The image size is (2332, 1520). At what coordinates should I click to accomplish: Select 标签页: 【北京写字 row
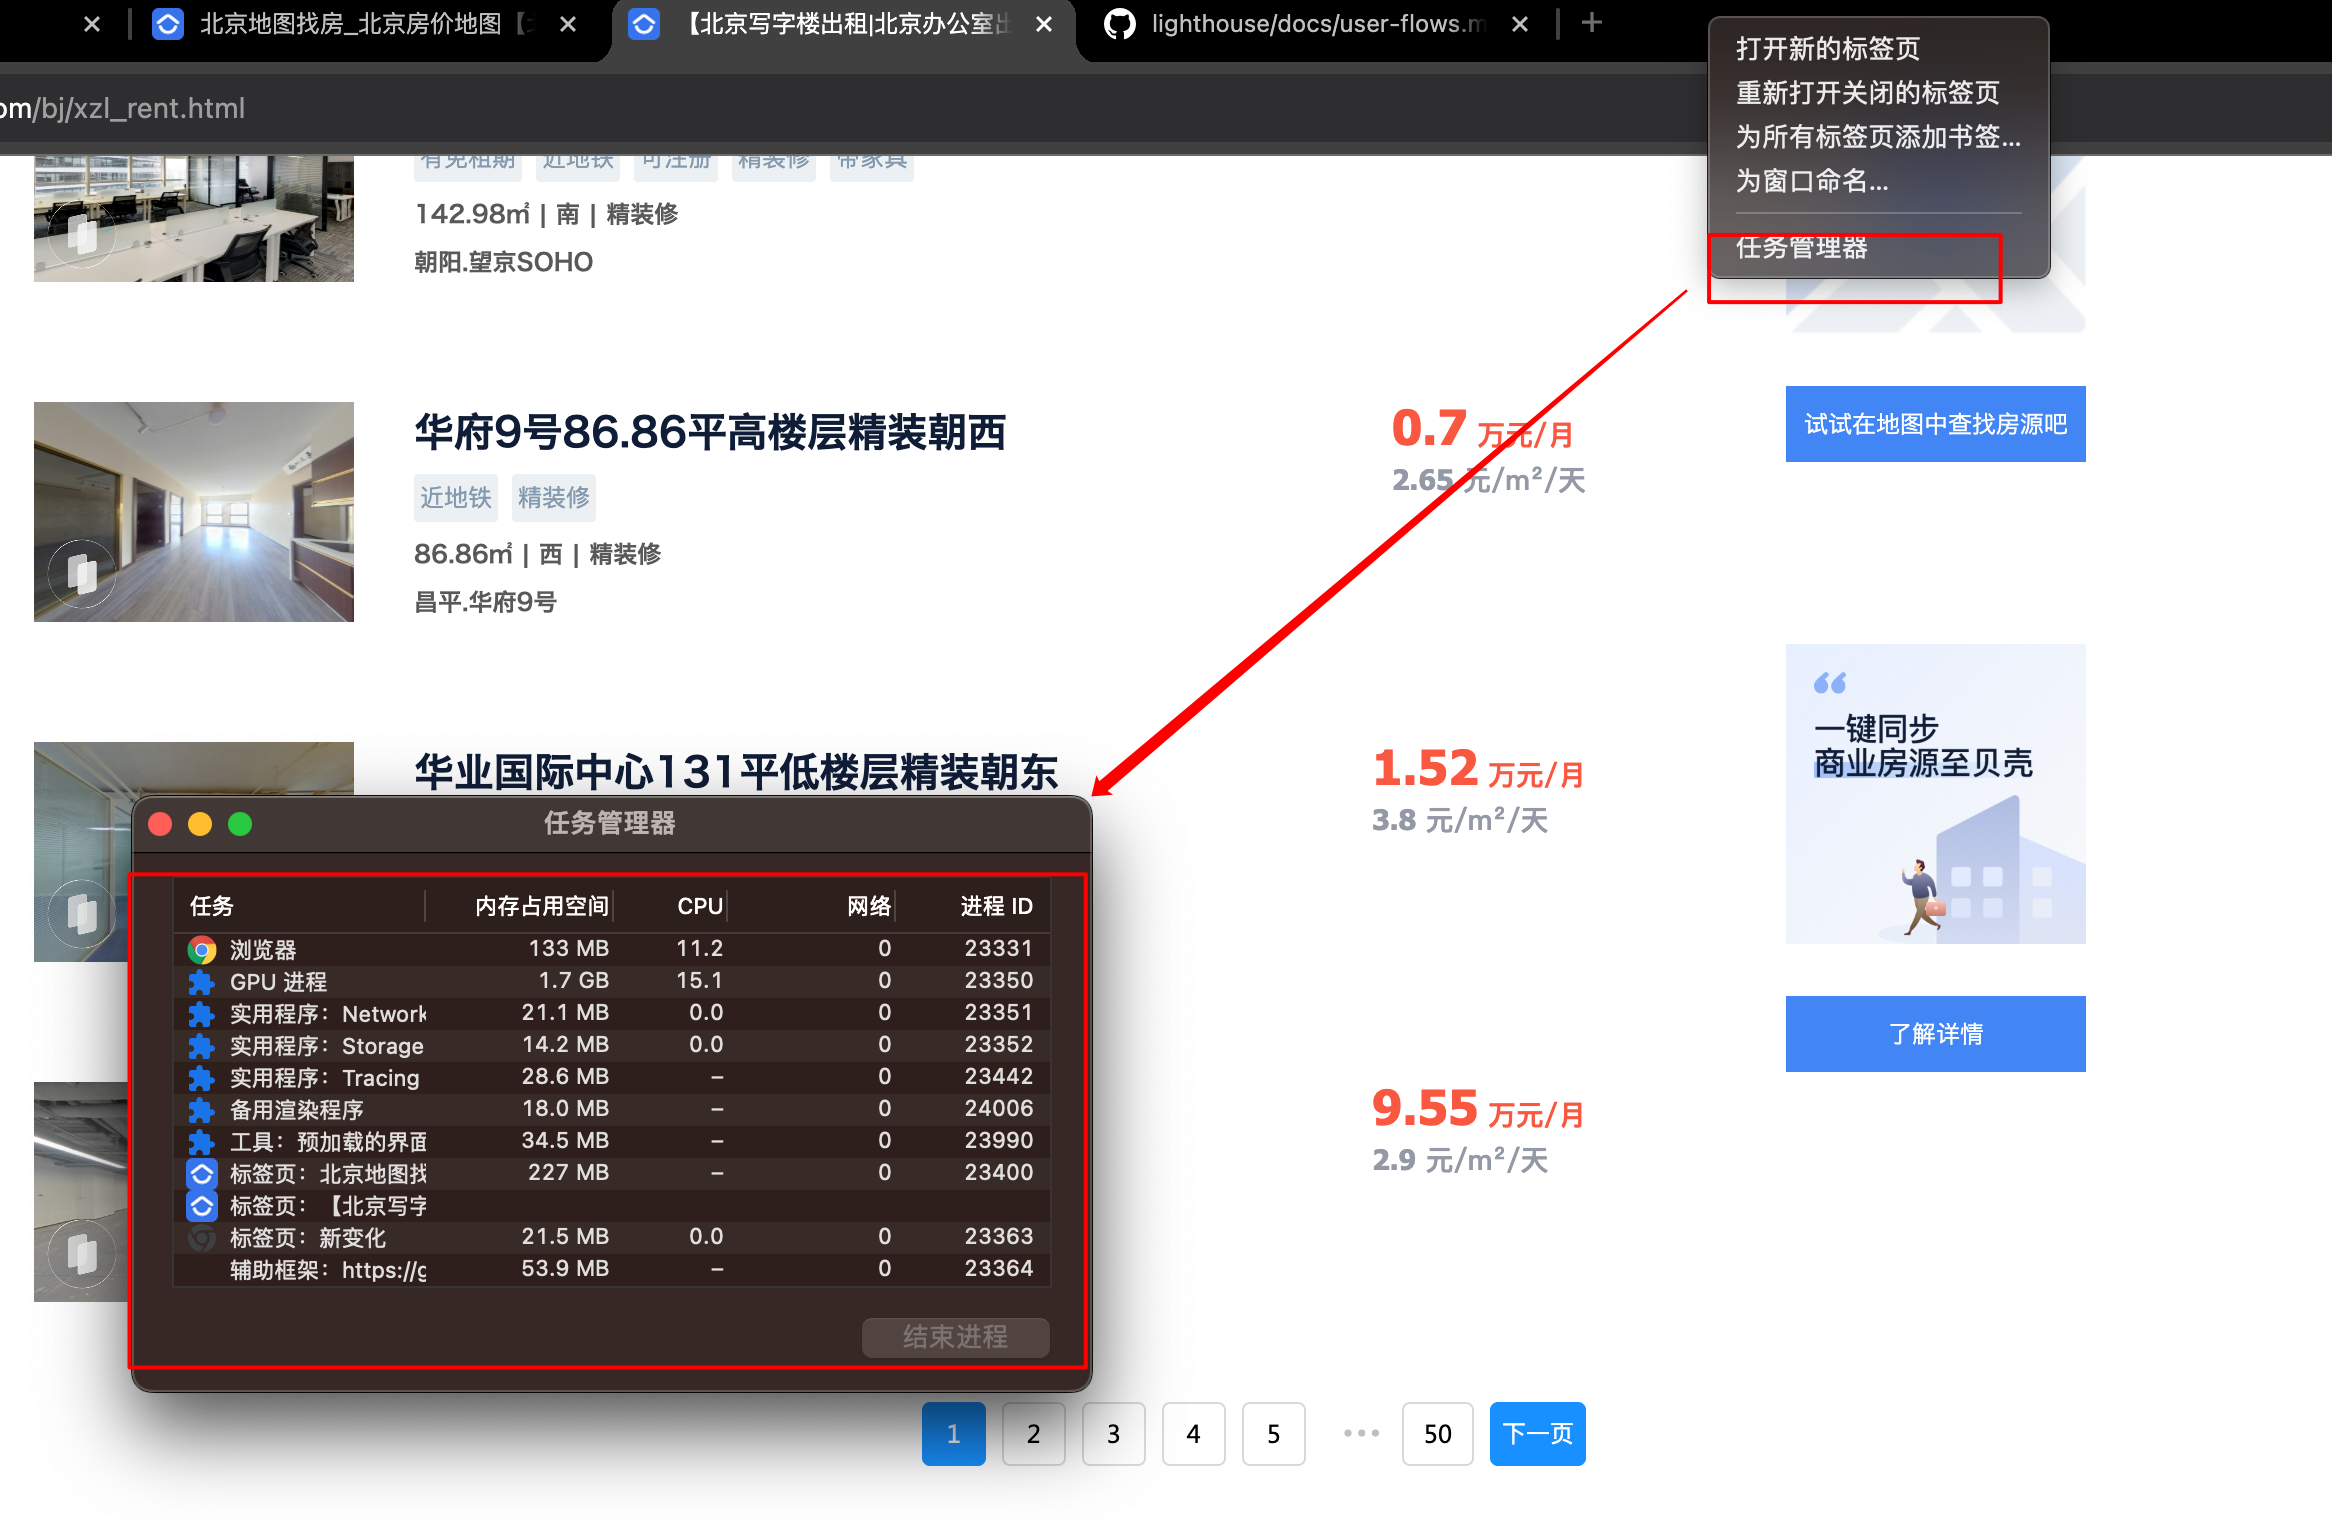[612, 1205]
